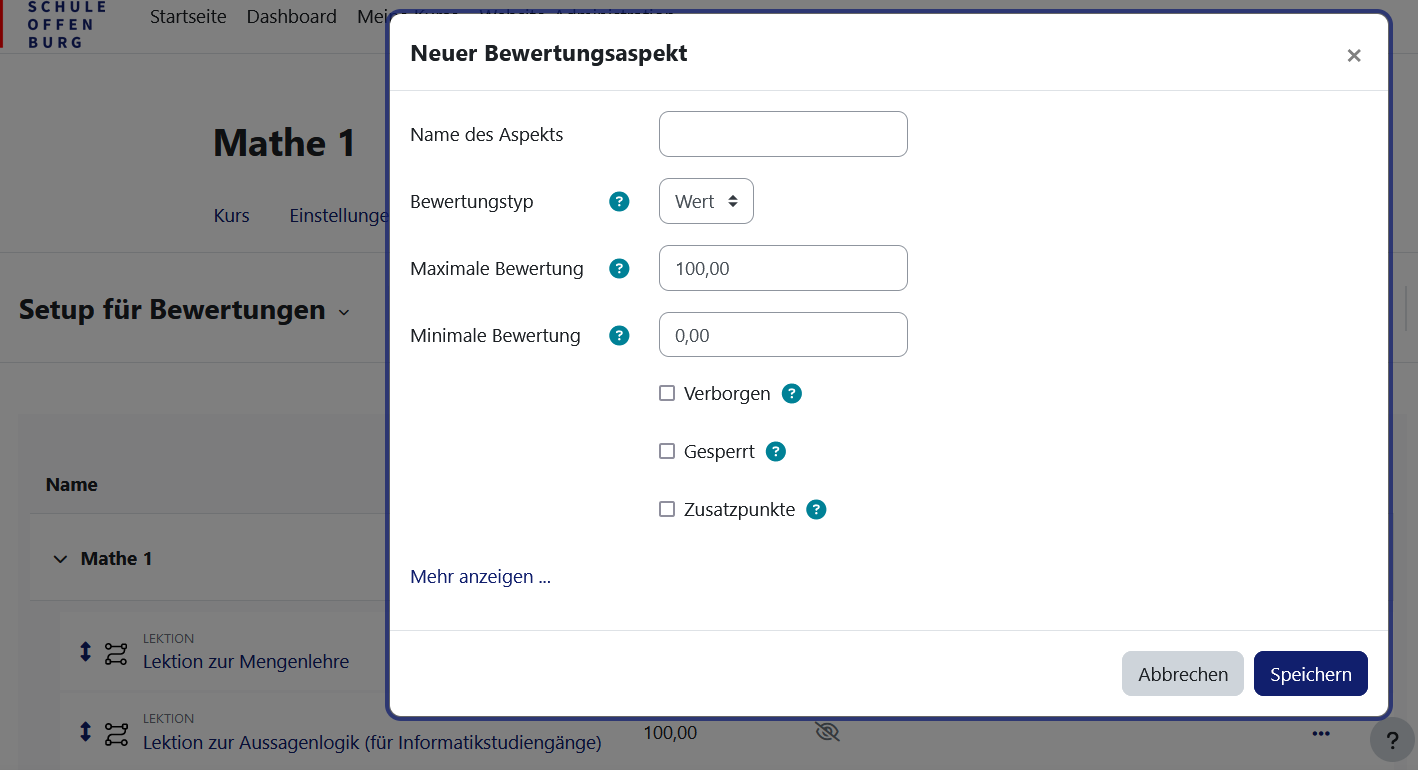Open help for Minimale Bewertung

pyautogui.click(x=620, y=335)
